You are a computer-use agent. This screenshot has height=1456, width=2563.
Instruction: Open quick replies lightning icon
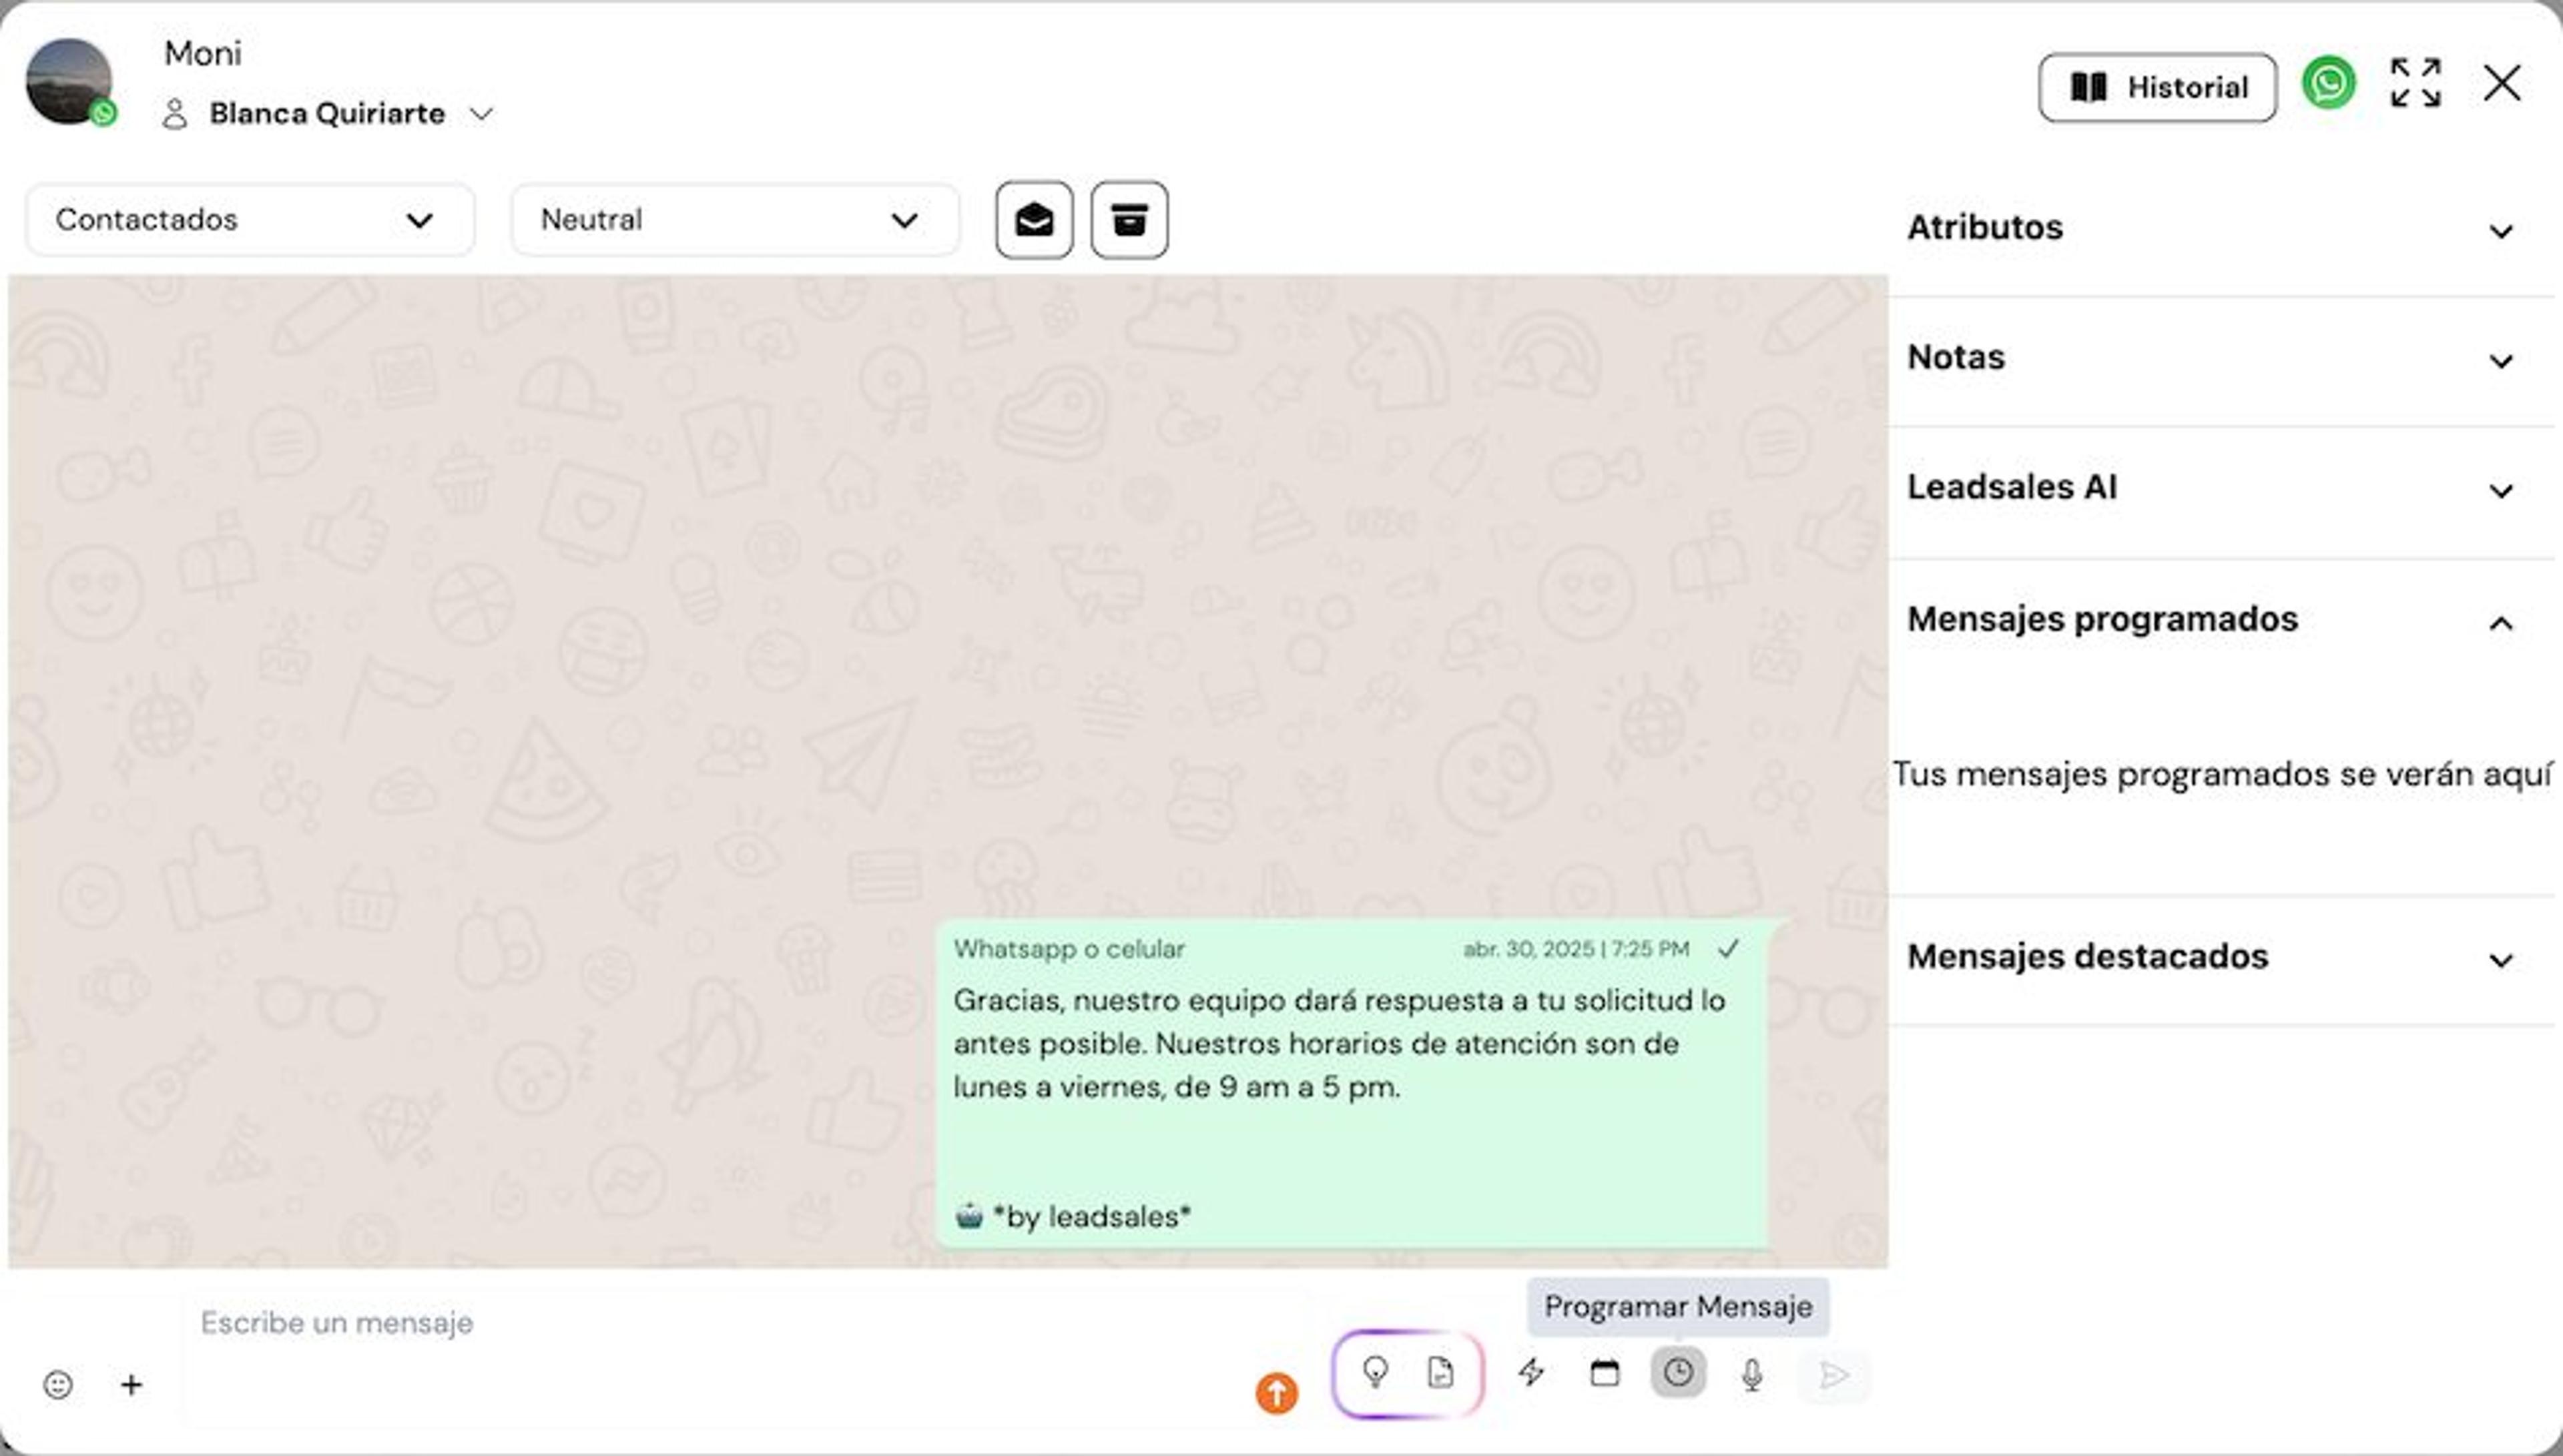click(x=1531, y=1373)
